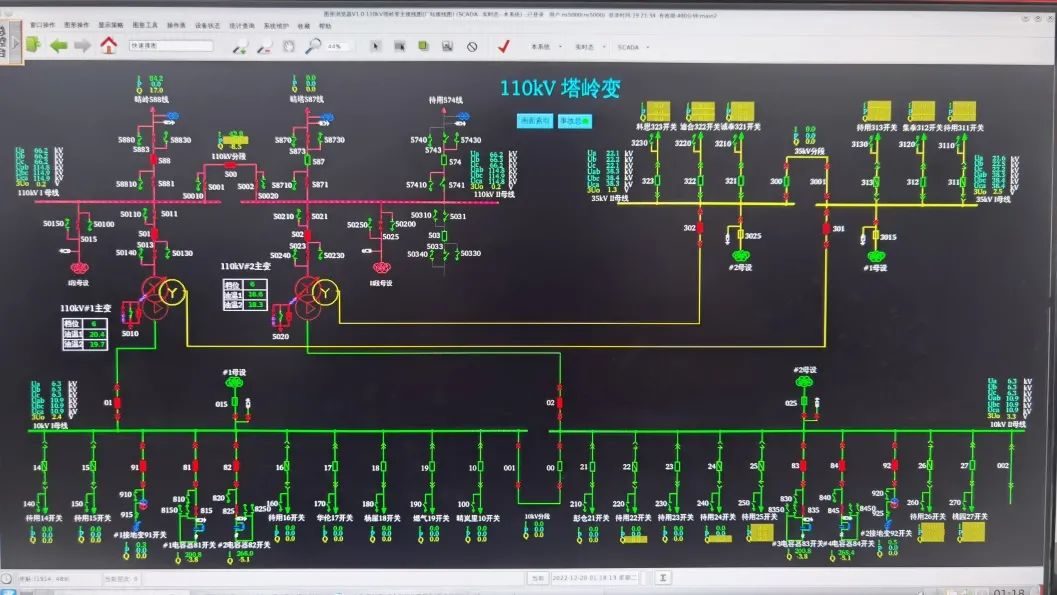
Task: Toggle the 10kV incoming breaker 01
Action: pos(117,403)
